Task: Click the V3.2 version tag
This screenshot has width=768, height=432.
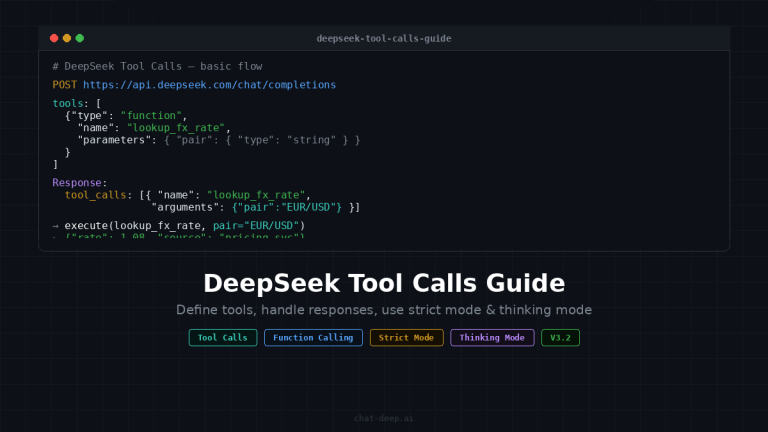Action: pyautogui.click(x=560, y=337)
